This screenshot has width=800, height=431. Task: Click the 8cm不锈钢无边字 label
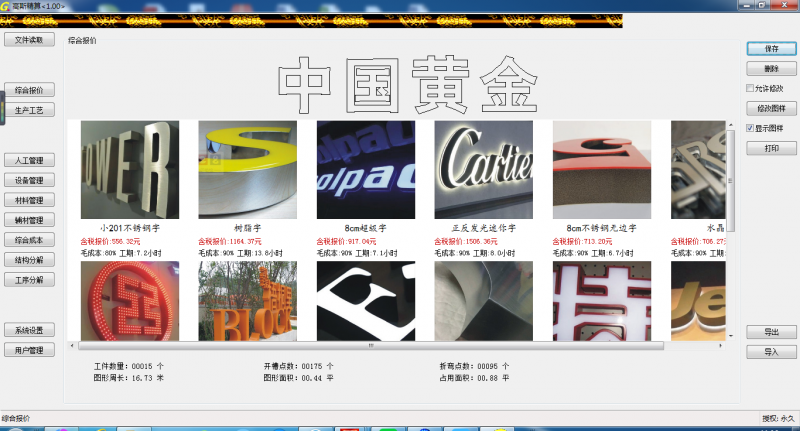pyautogui.click(x=602, y=229)
